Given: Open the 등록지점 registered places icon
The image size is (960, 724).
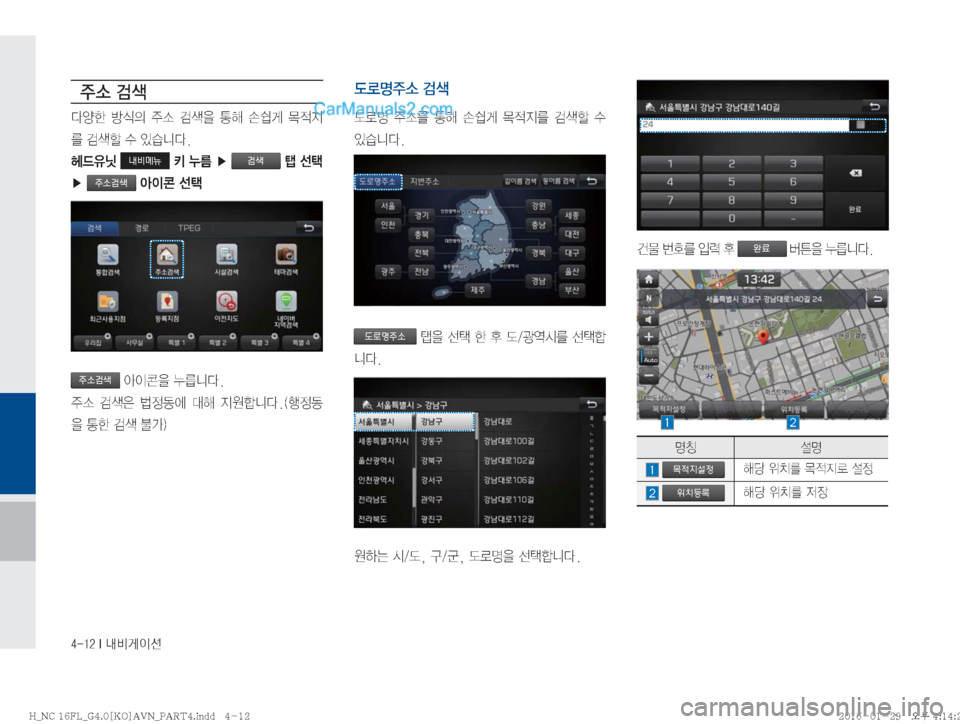Looking at the screenshot, I should pos(167,307).
